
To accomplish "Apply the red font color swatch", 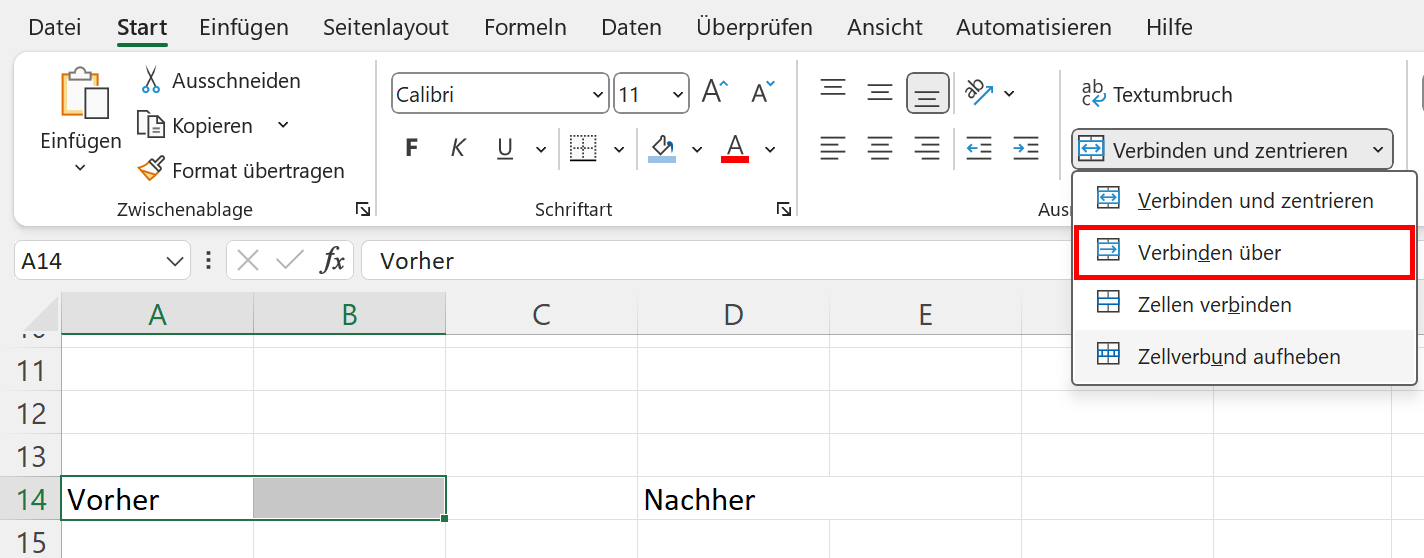I will tap(735, 149).
